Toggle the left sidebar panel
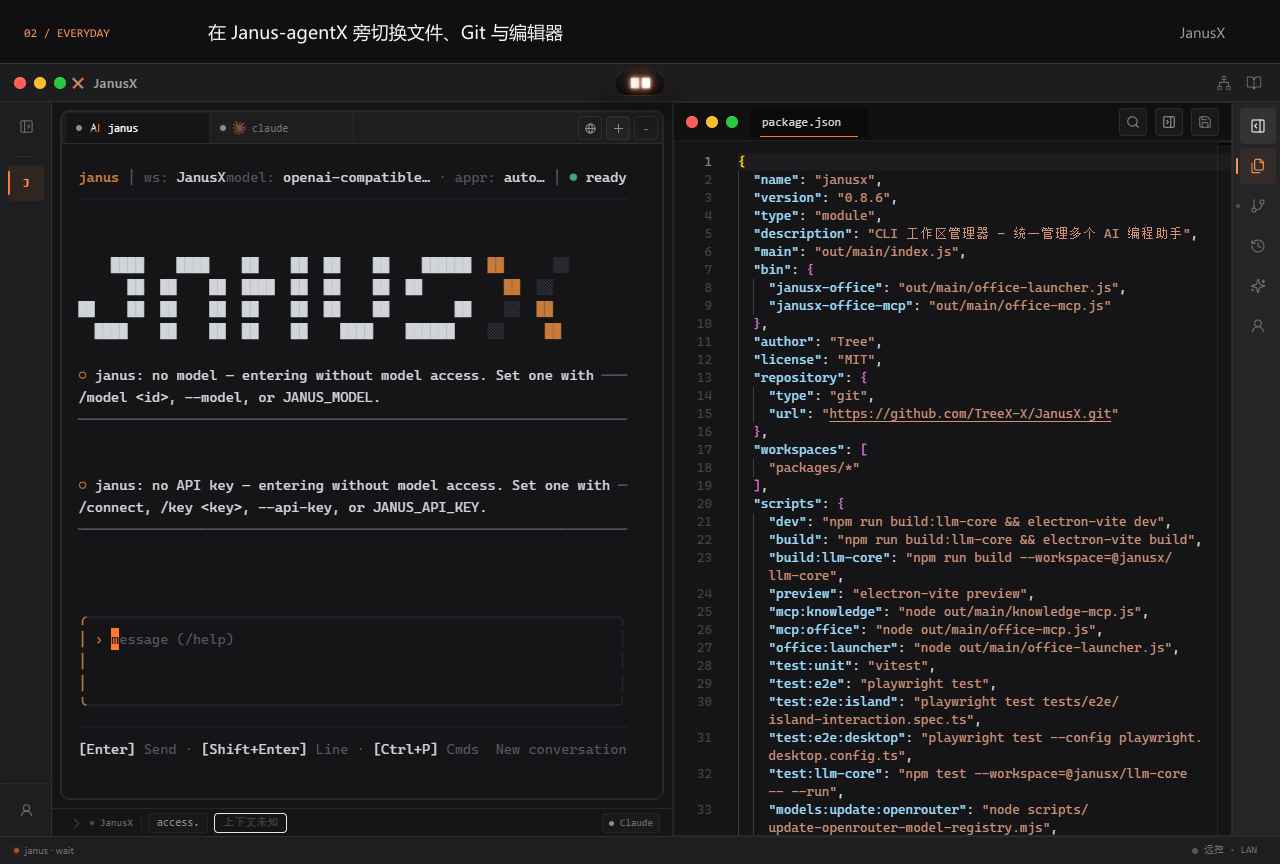The image size is (1280, 864). [x=27, y=127]
